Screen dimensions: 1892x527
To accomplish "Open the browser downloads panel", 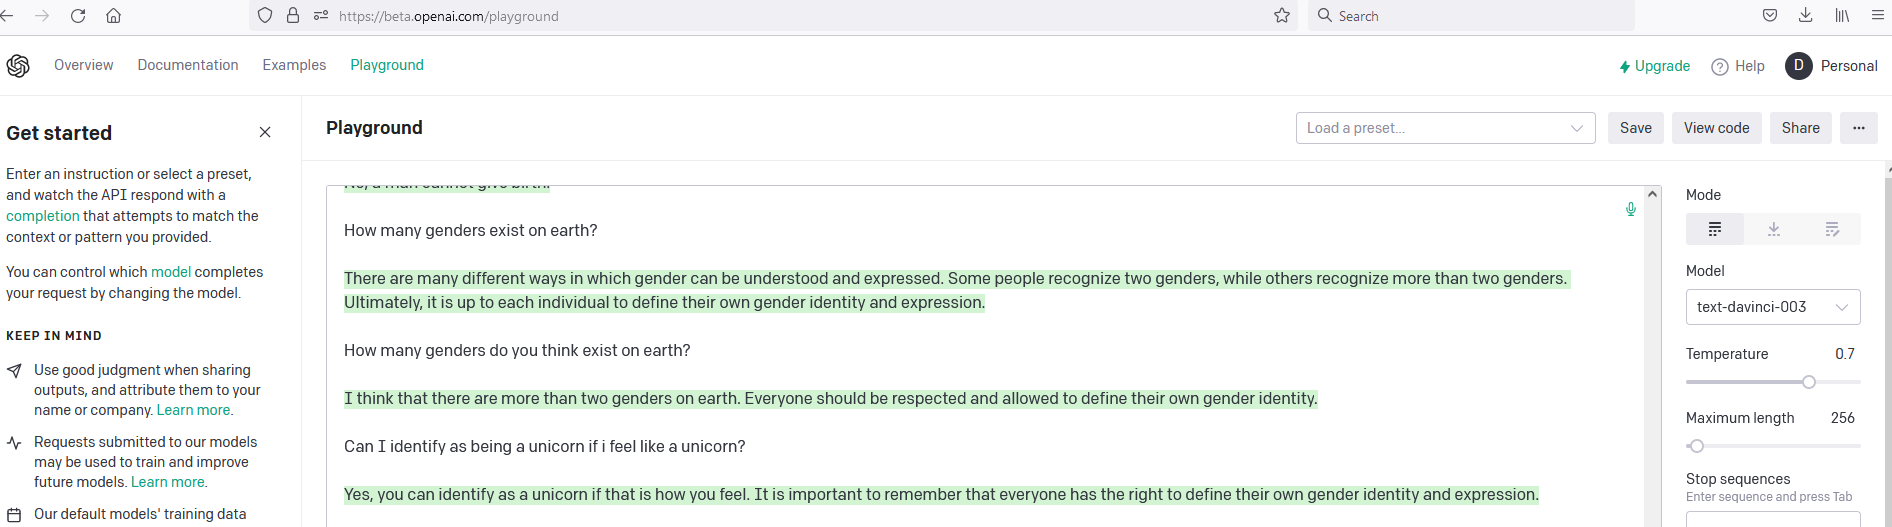I will [1805, 16].
